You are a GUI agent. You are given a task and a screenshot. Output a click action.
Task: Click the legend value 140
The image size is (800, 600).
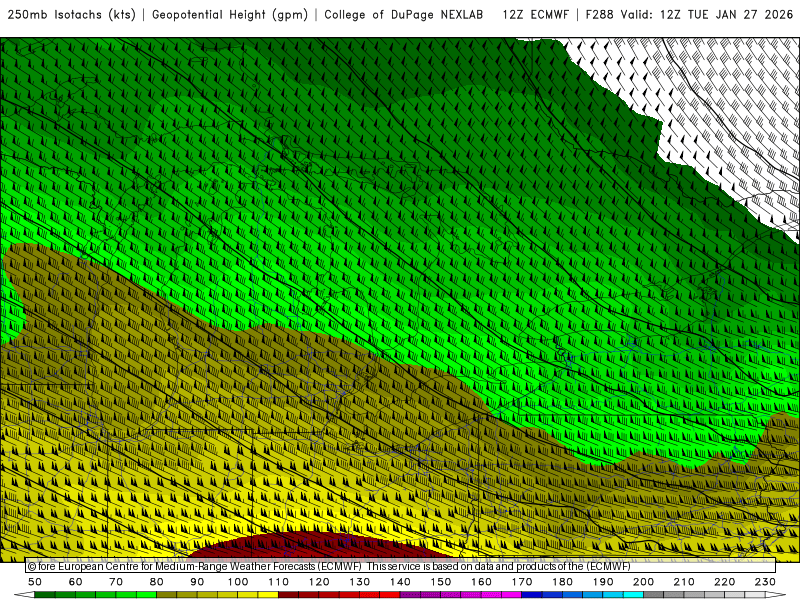[400, 582]
